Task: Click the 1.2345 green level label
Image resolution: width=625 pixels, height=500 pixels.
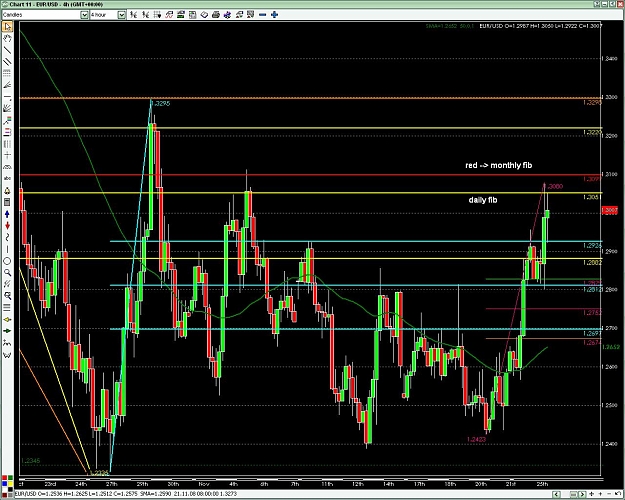Action: (30, 461)
